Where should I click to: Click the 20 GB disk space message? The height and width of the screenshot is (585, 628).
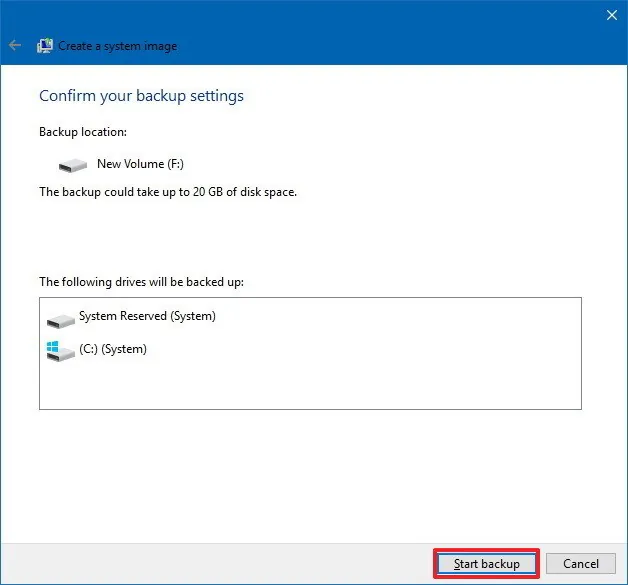tap(168, 192)
